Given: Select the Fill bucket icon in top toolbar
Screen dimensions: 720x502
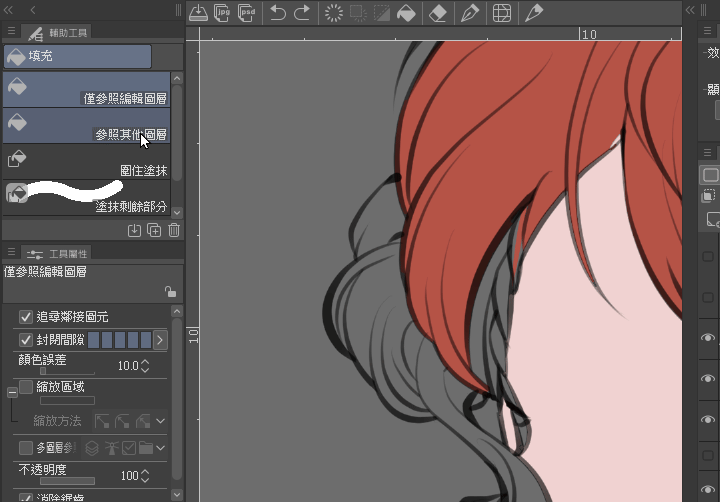Looking at the screenshot, I should click(x=406, y=13).
